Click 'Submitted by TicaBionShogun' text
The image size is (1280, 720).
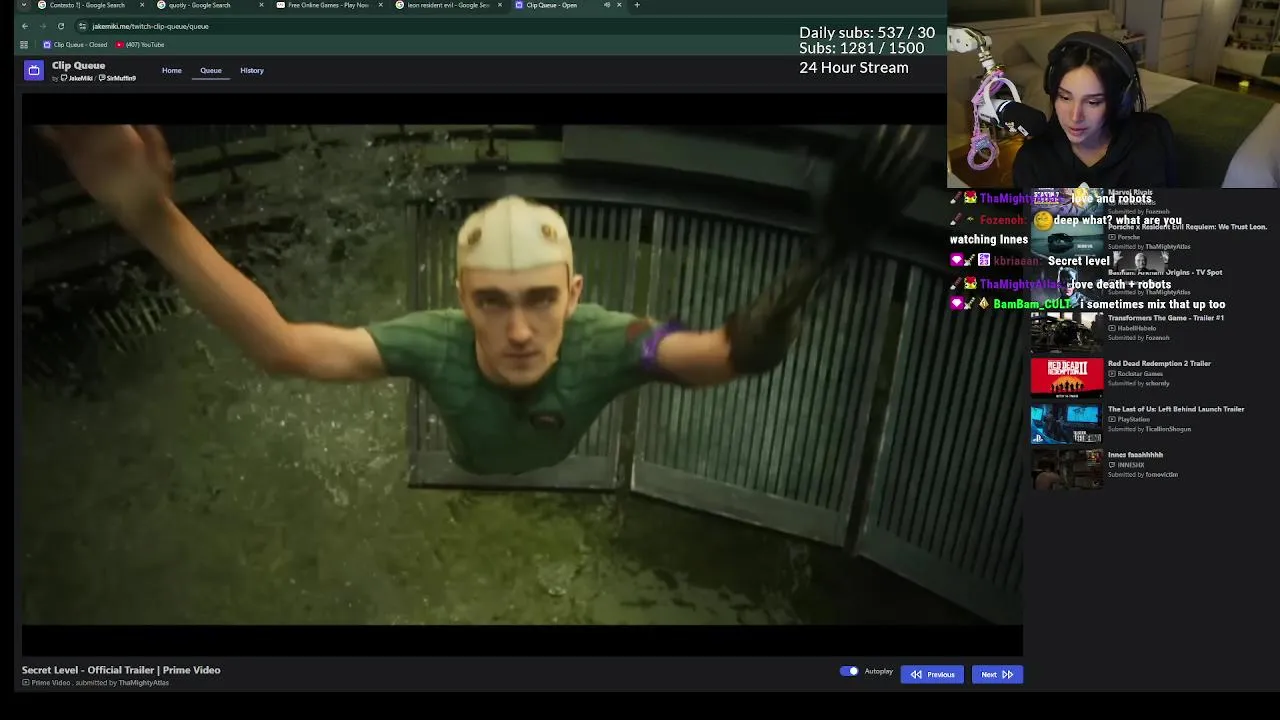click(1150, 429)
